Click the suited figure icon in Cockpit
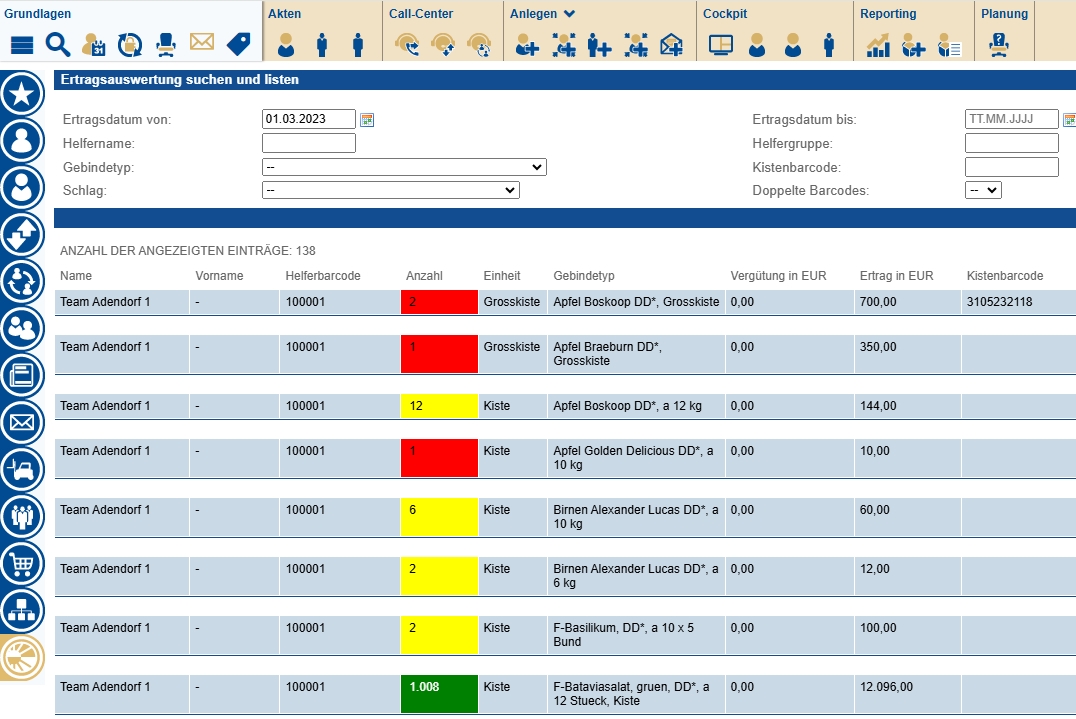 pos(829,45)
